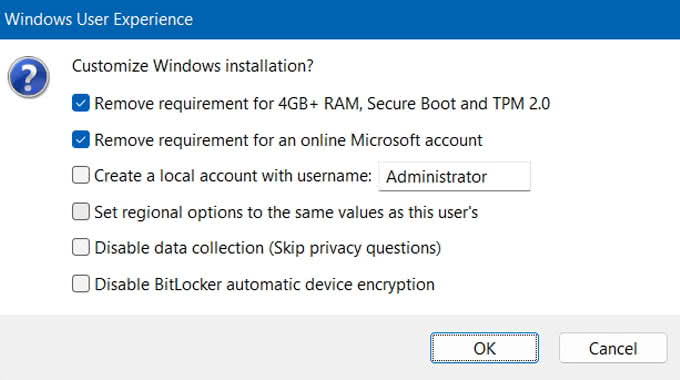Uncheck Remove requirement for online Microsoft account
The width and height of the screenshot is (680, 380).
point(81,140)
